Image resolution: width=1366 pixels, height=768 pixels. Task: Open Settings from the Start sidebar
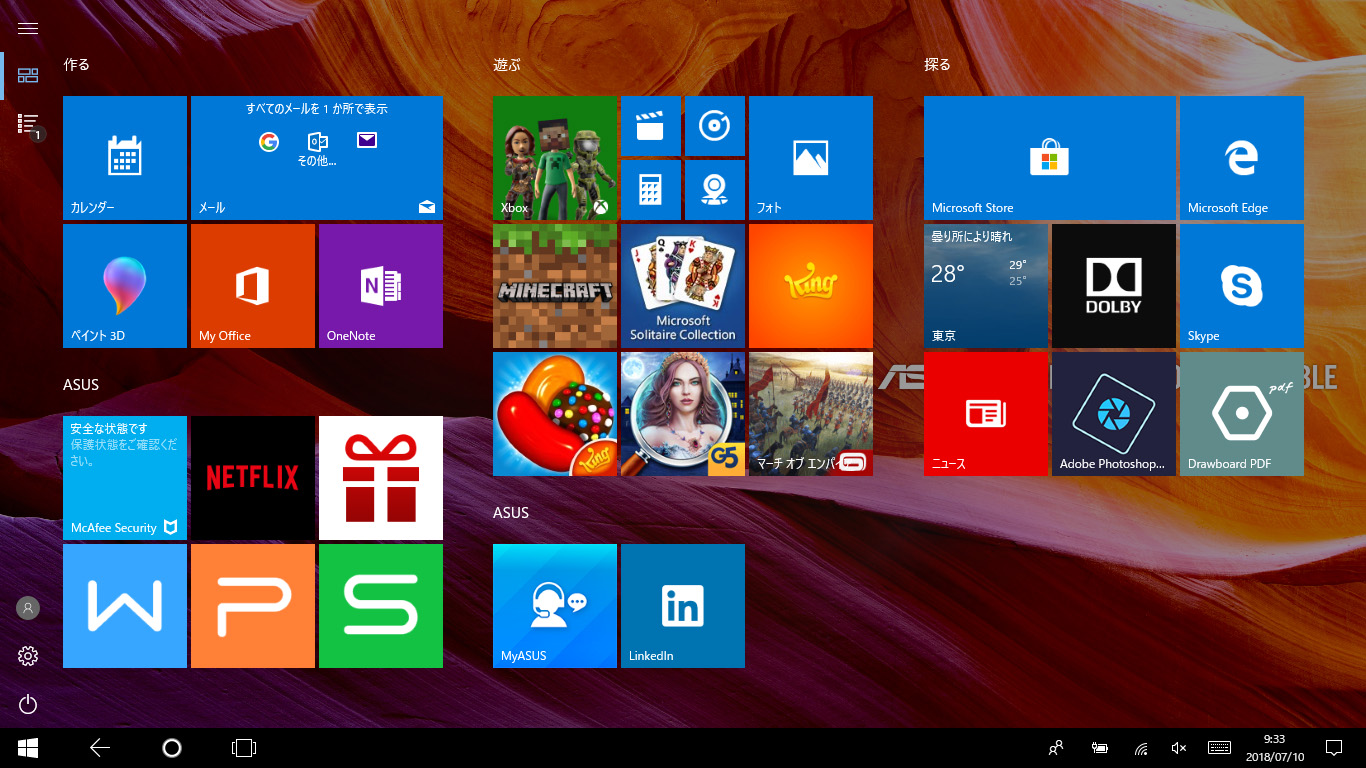point(28,656)
